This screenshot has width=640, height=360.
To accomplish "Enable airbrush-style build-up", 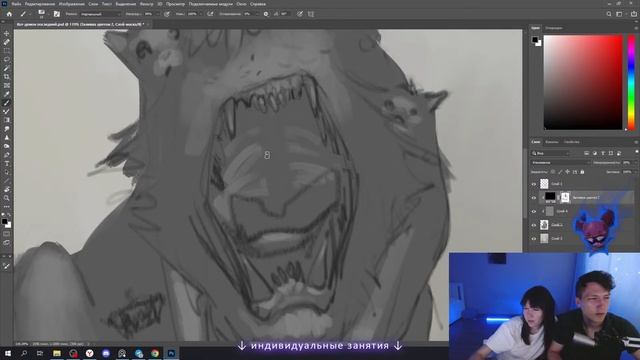I will click(210, 14).
